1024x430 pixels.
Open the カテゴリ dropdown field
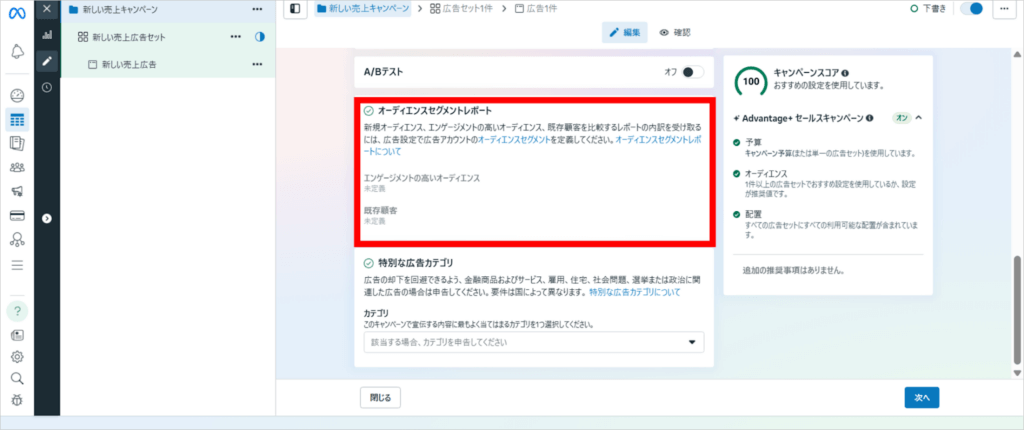coord(534,342)
